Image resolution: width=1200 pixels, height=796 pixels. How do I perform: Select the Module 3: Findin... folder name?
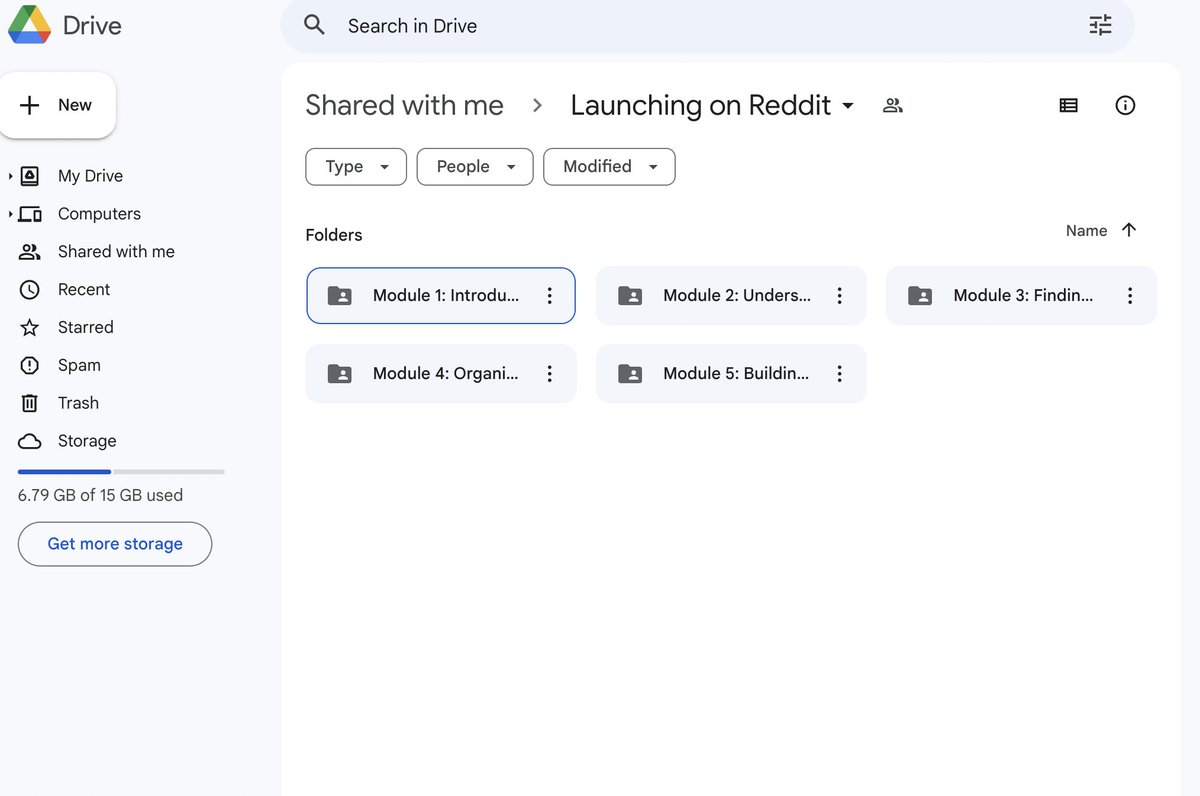[1023, 295]
